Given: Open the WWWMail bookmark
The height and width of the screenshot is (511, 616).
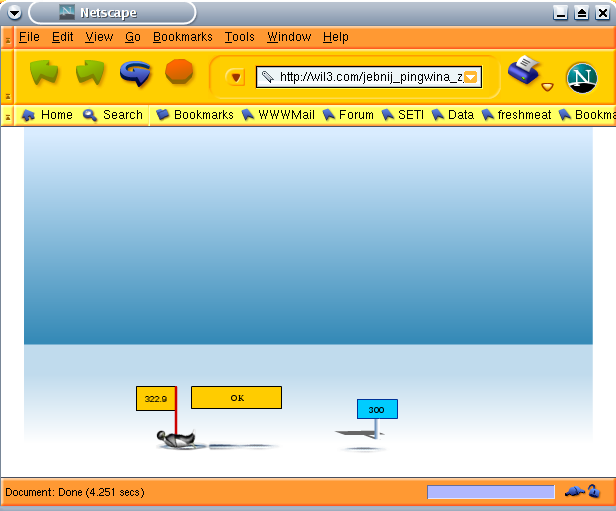Looking at the screenshot, I should 278,115.
